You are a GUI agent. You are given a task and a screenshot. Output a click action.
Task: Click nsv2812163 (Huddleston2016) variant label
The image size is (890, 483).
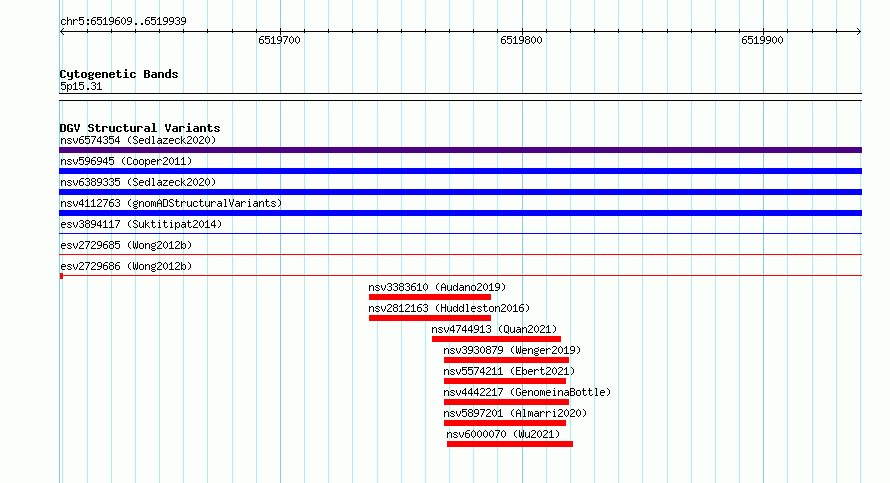449,308
